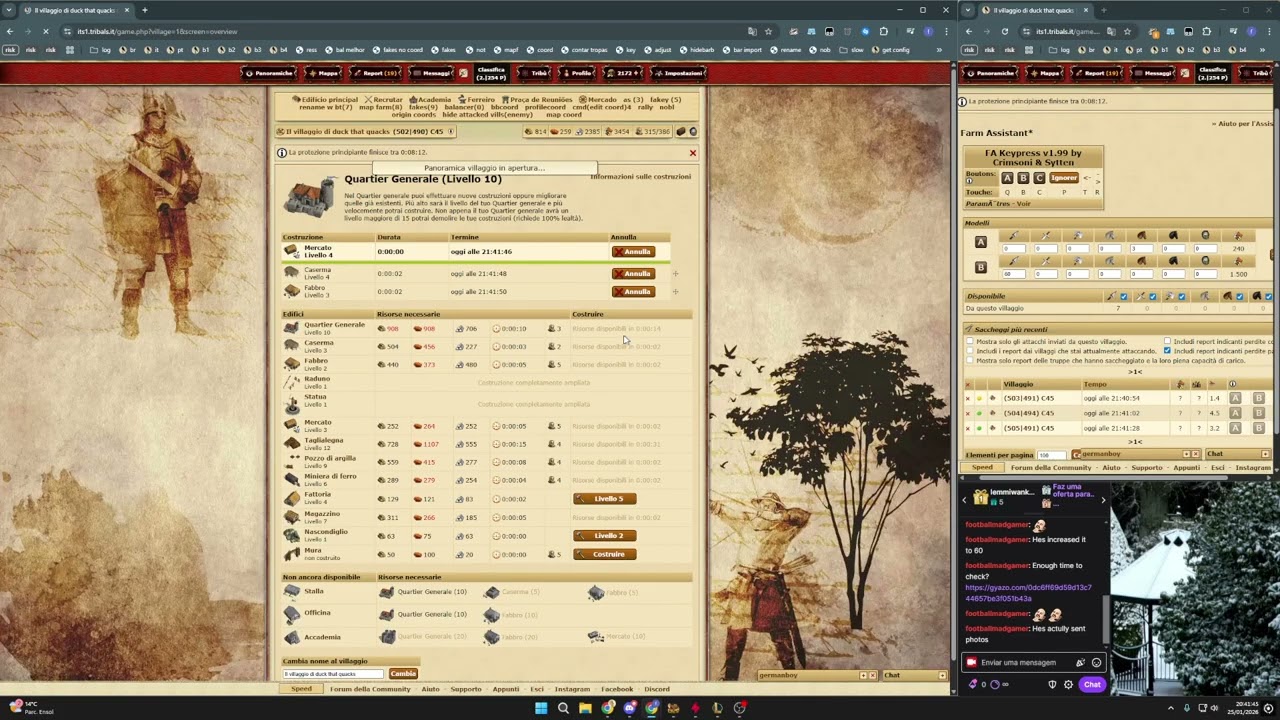Click FA Keypress button A
The width and height of the screenshot is (1280, 720).
[1007, 178]
